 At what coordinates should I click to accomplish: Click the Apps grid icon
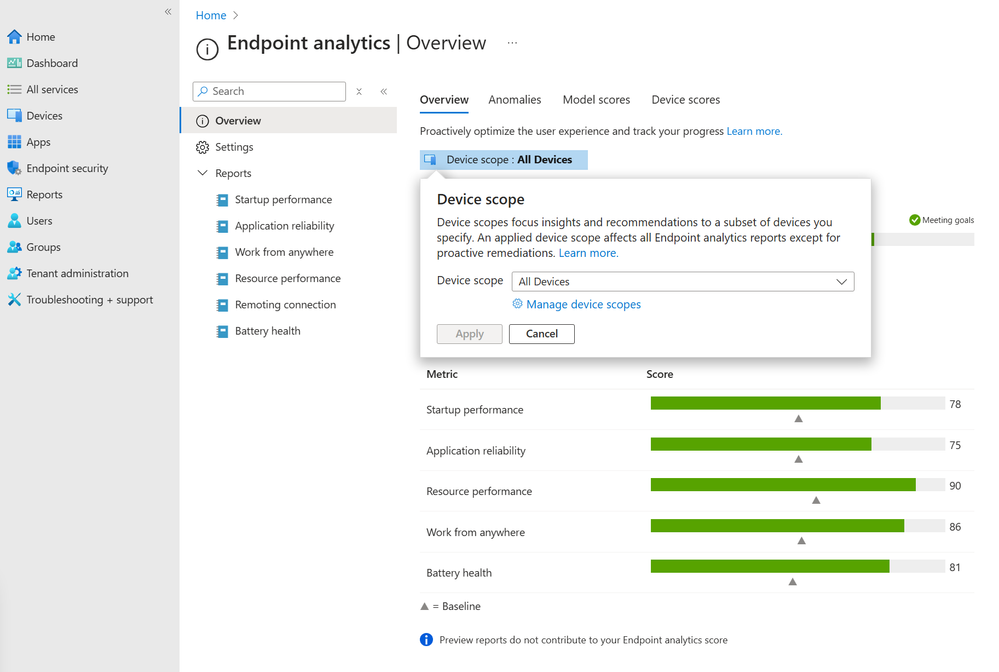point(14,142)
